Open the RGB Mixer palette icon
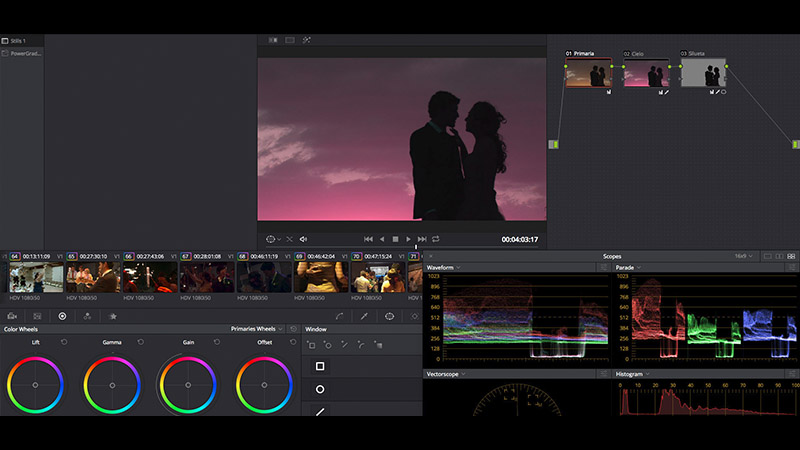Screen dimensions: 800x450 pos(88,316)
